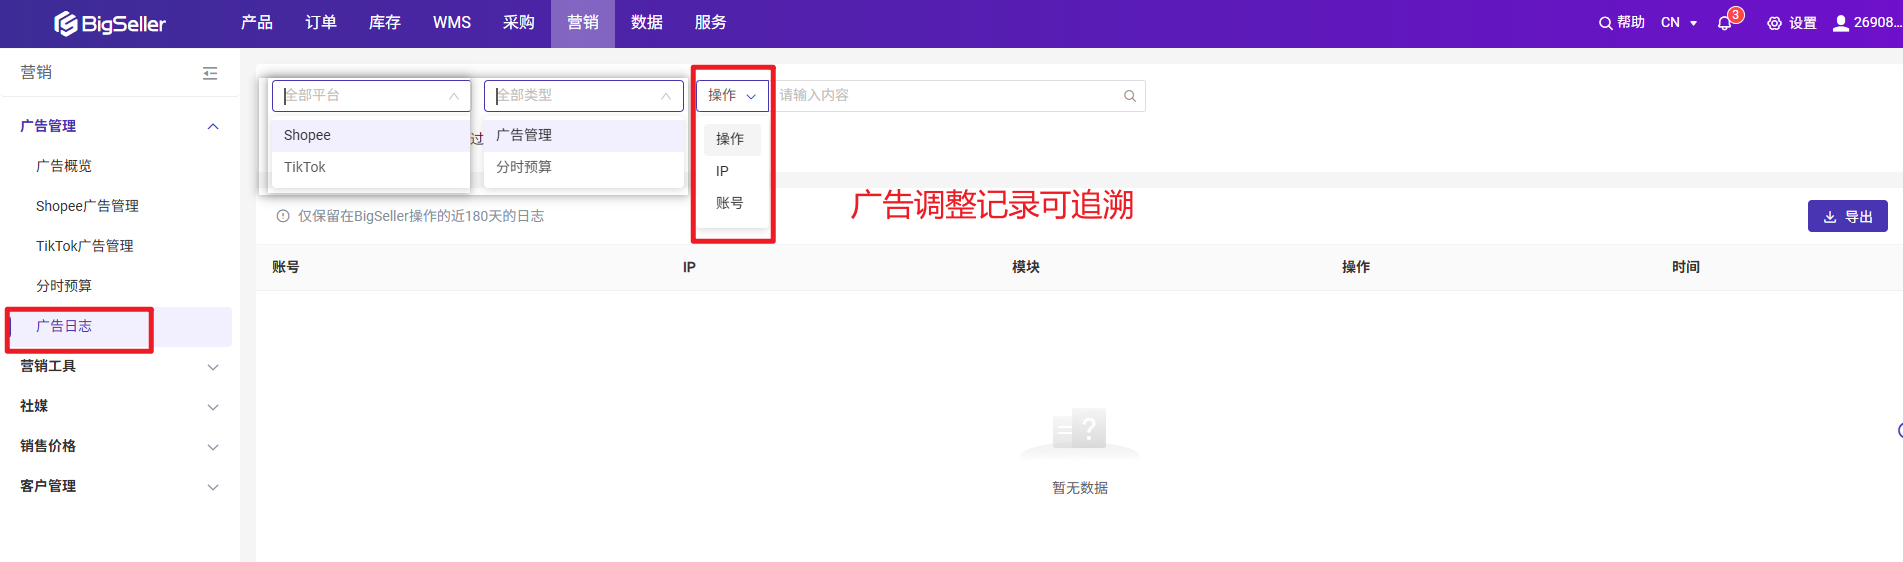Screen dimensions: 1903x562
Task: Open the platform filter dropdown
Action: (x=371, y=96)
